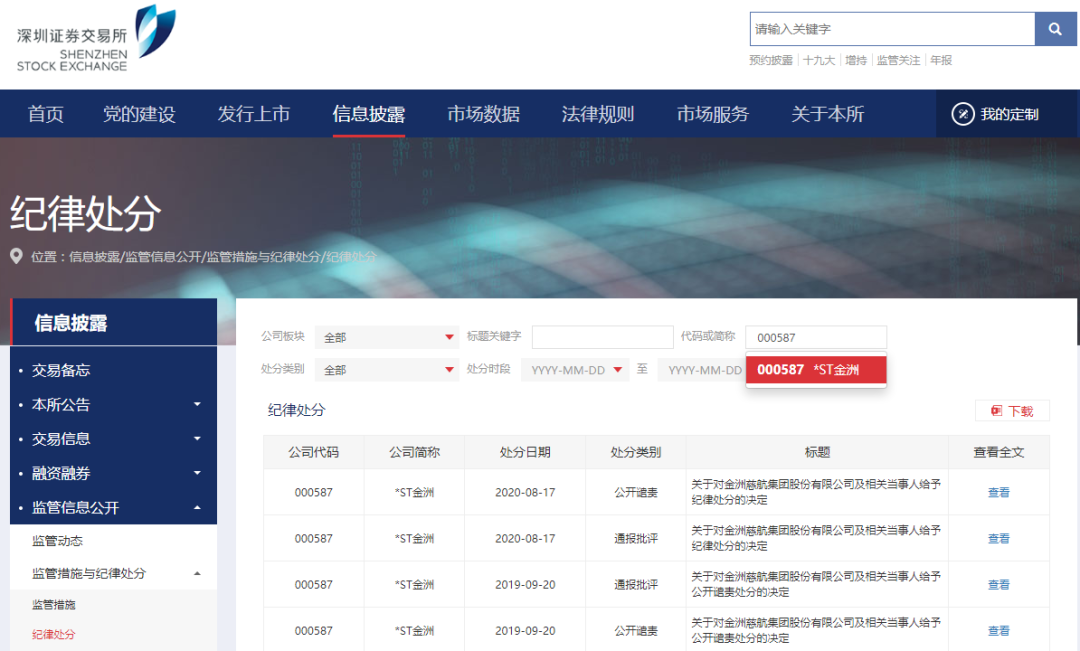Select the 000587 *ST金洲 suggestion
Viewport: 1080px width, 651px height.
click(815, 370)
